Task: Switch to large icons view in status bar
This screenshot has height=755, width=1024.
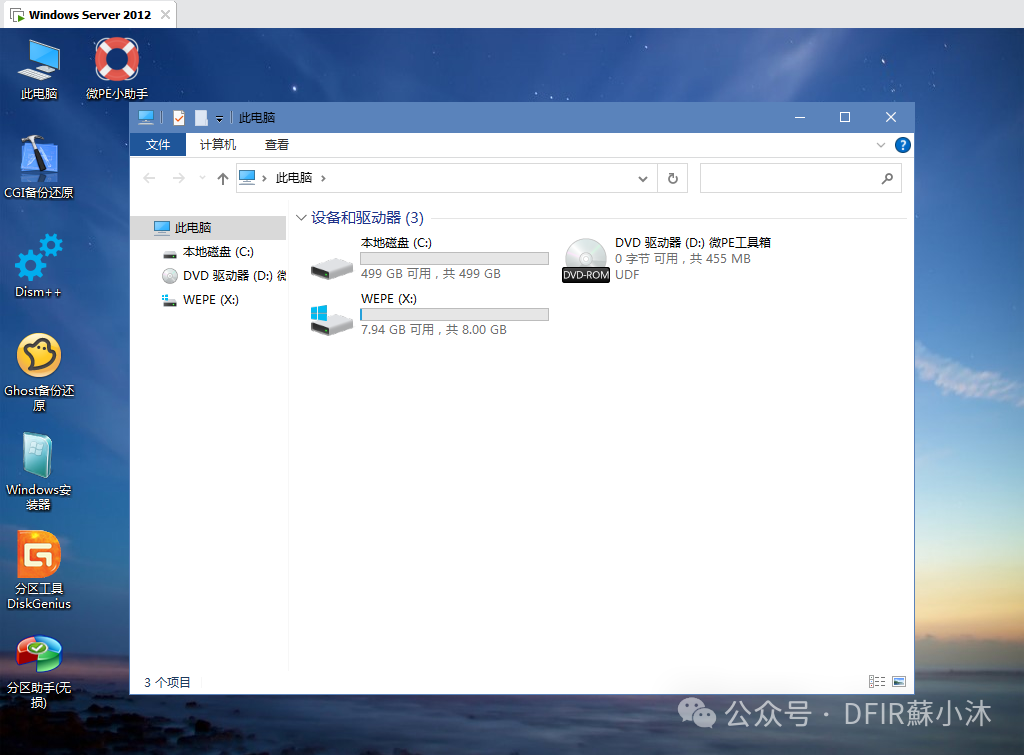Action: pyautogui.click(x=899, y=682)
